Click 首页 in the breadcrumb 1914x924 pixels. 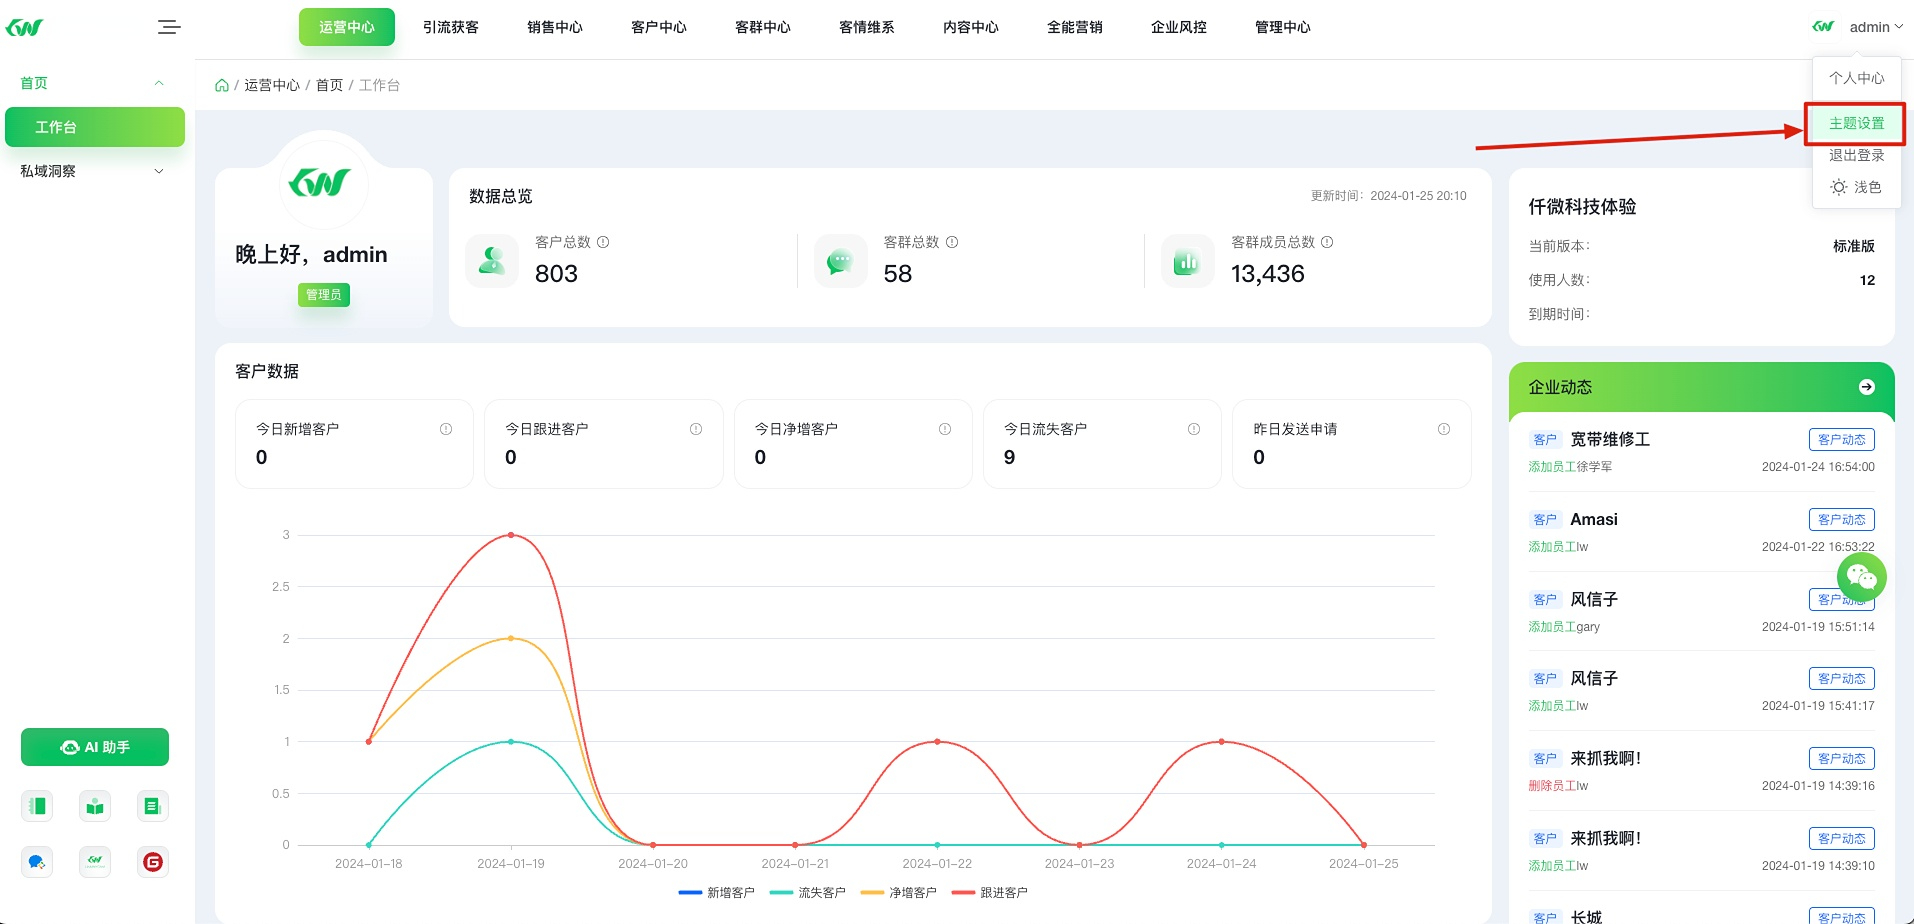tap(329, 85)
